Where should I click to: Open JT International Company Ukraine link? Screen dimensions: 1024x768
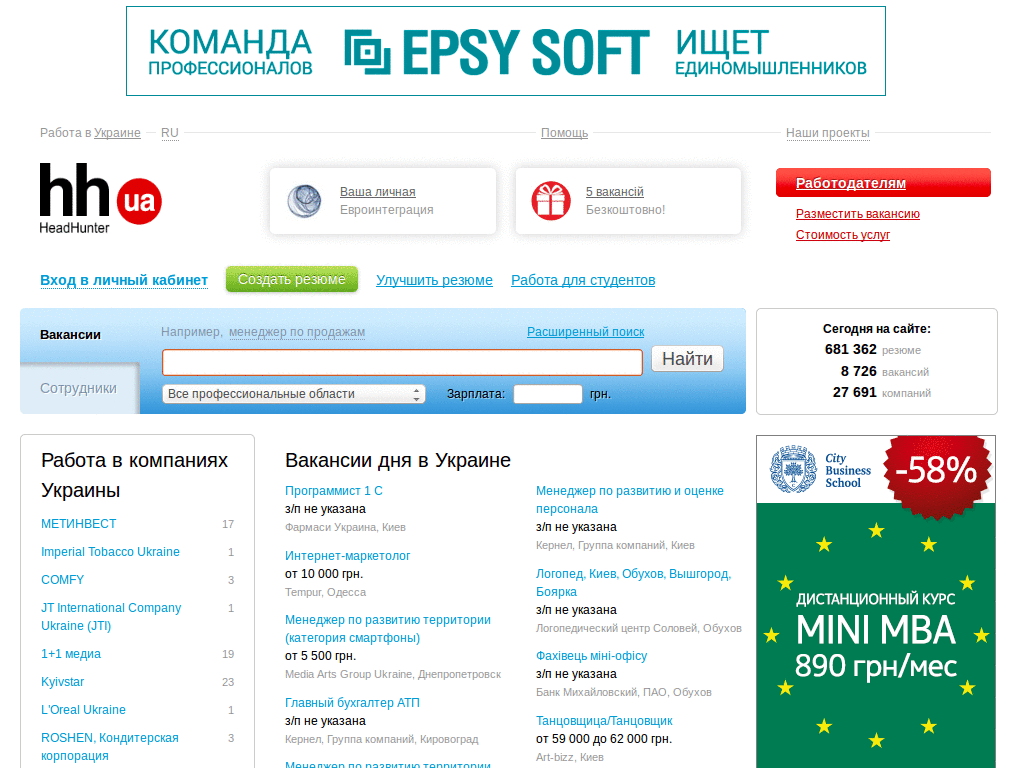pos(111,616)
